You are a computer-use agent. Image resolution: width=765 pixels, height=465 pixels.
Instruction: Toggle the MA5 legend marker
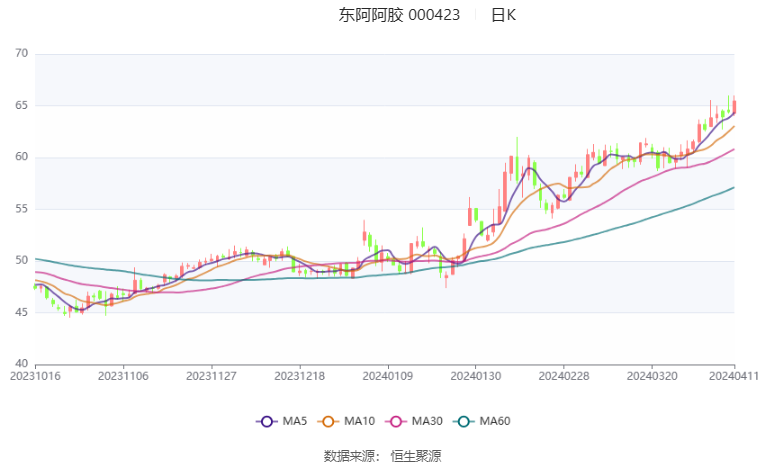click(x=267, y=421)
